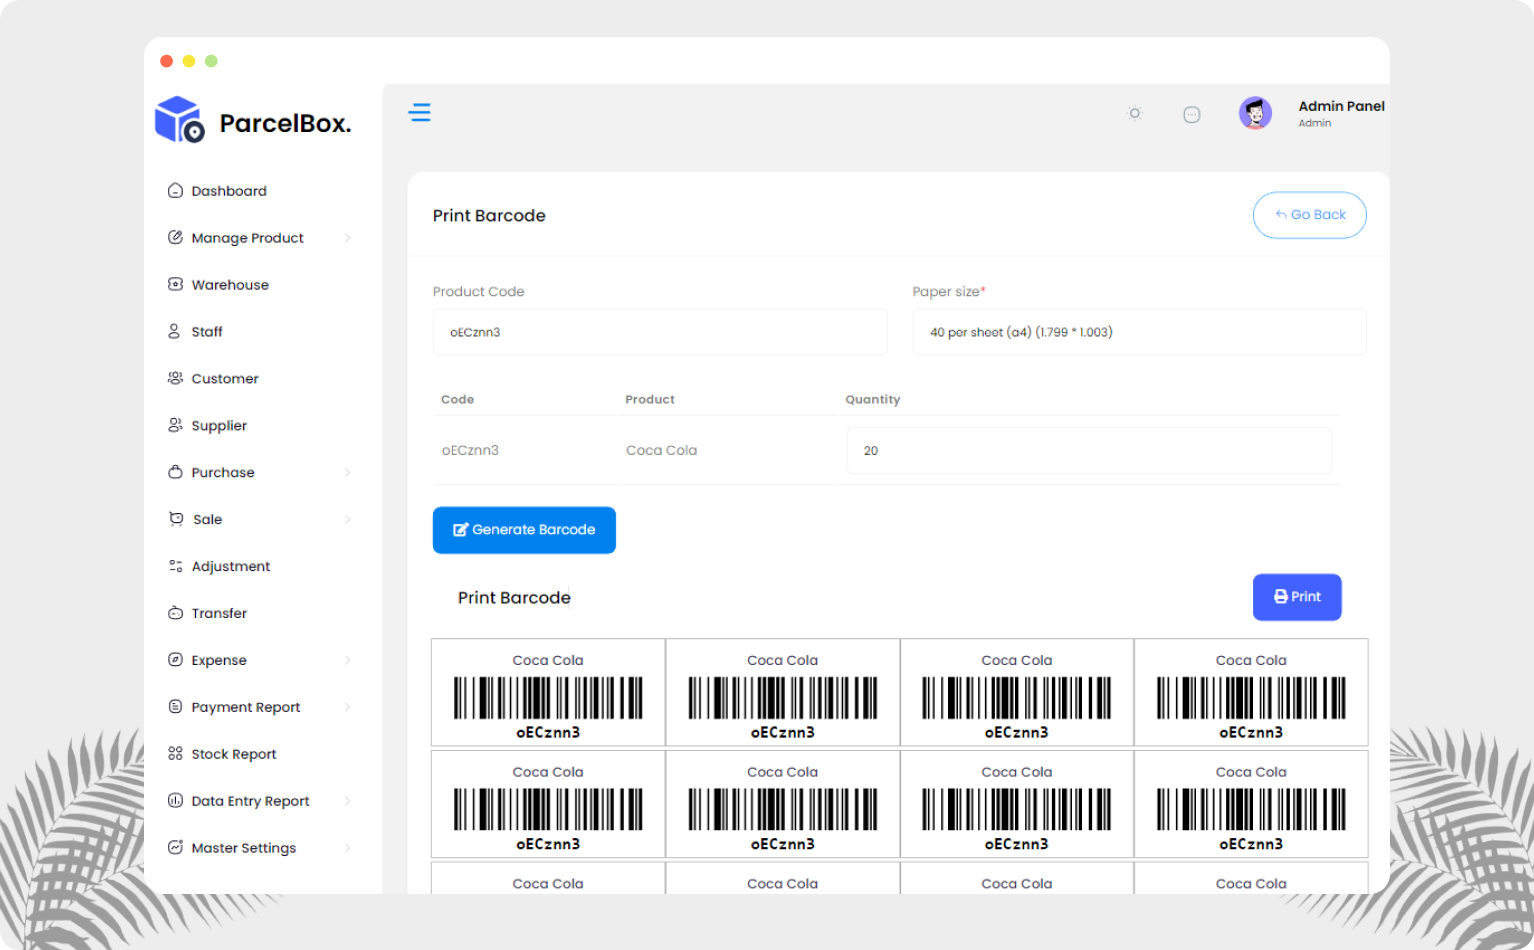The image size is (1534, 950).
Task: Select the Dashboard icon in the sidebar
Action: coord(175,190)
